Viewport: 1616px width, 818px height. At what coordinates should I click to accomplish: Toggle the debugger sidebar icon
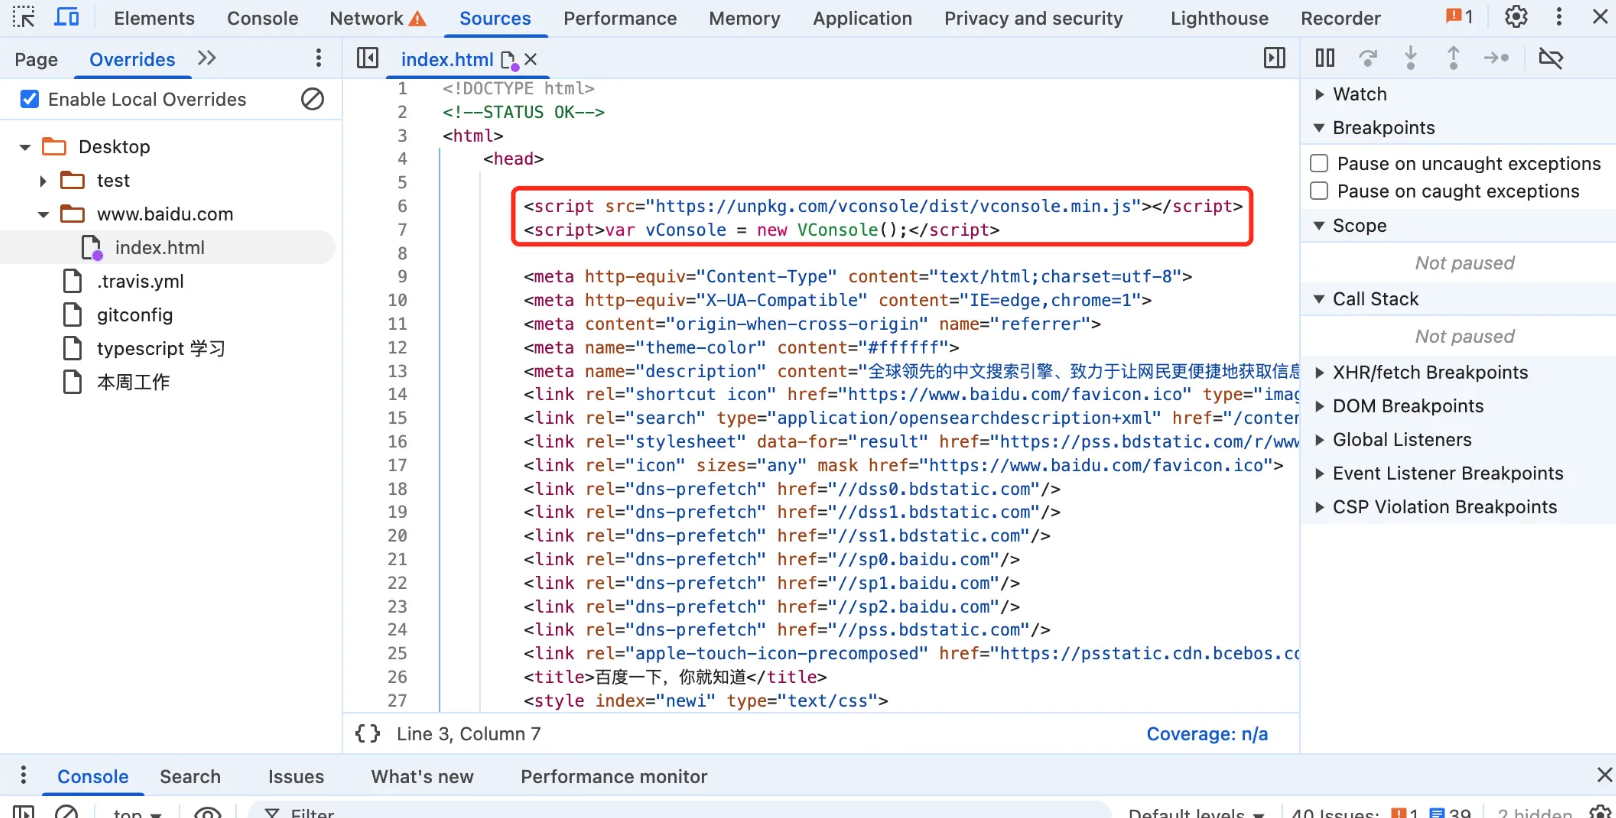1275,58
